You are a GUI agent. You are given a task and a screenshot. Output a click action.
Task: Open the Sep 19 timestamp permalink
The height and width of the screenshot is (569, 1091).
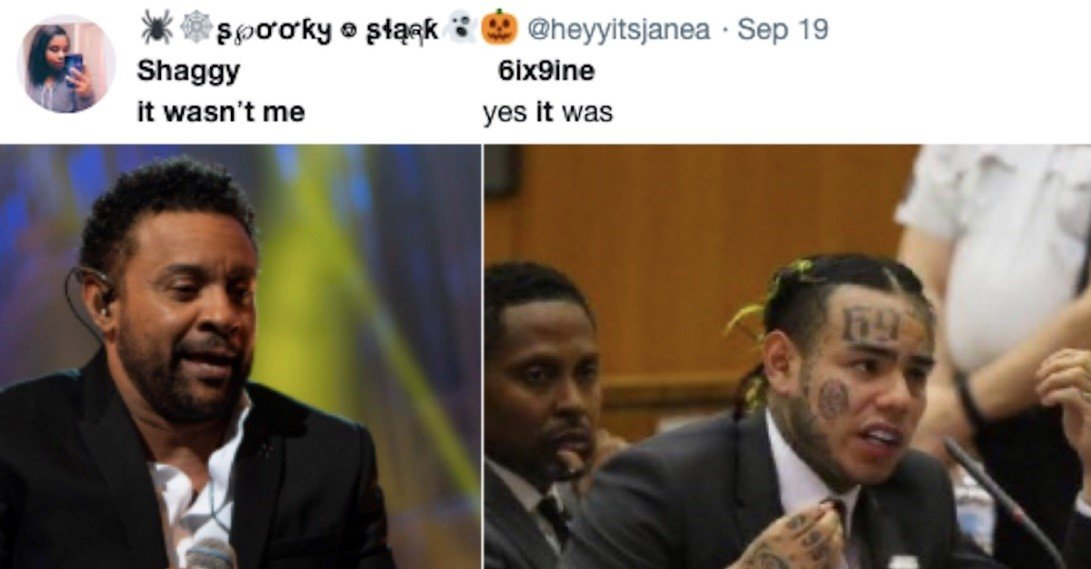(x=783, y=29)
